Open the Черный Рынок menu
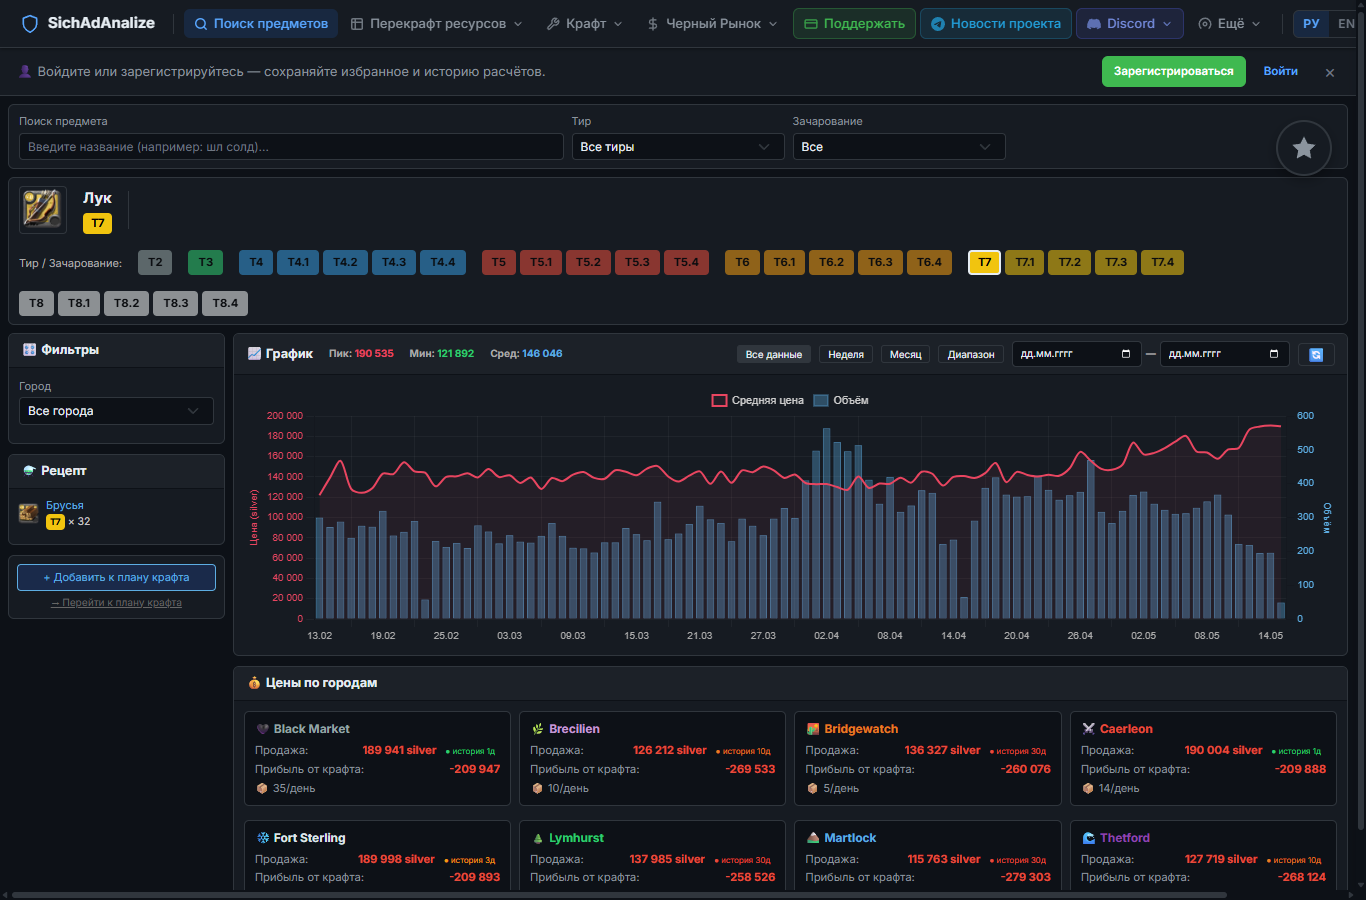Screen dimensions: 1366x900 click(712, 23)
